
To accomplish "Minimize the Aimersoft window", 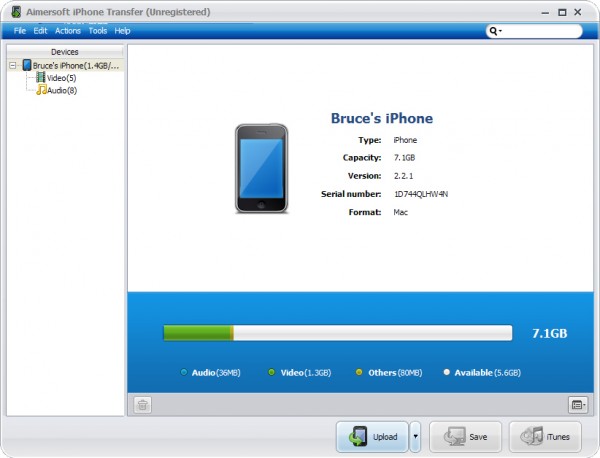I will (545, 13).
